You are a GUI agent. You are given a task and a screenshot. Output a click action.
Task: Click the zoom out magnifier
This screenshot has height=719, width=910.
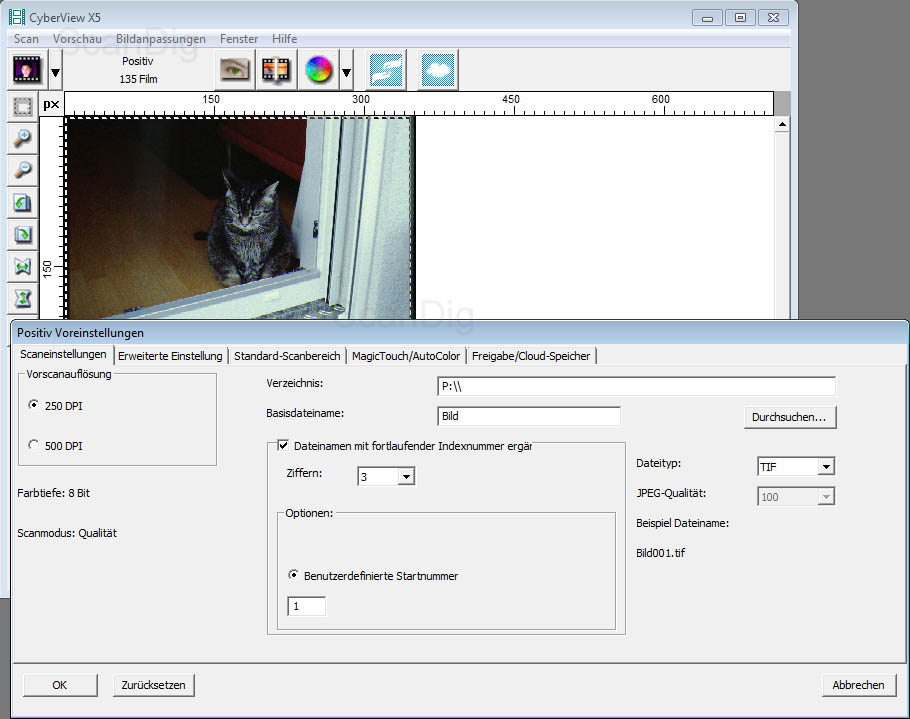point(23,170)
